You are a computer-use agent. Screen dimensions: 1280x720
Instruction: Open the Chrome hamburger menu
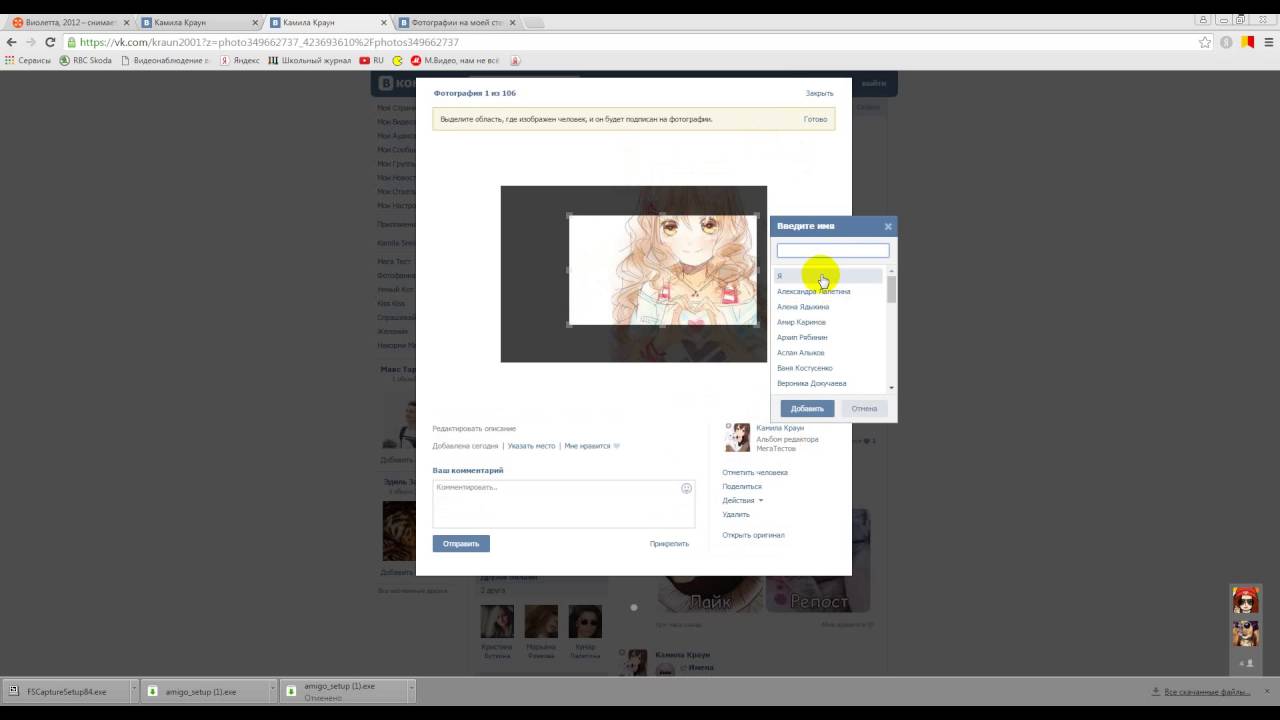(x=1268, y=42)
